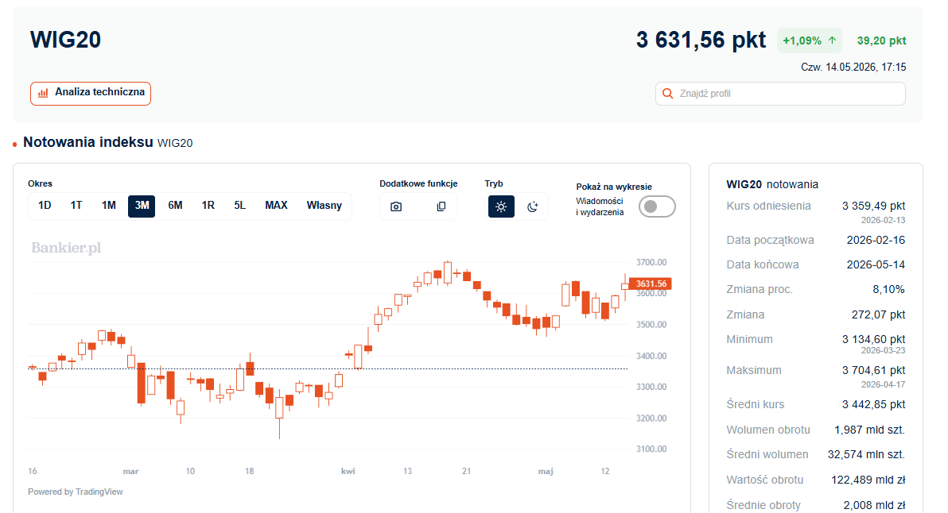Click the Data początkowa value 2026-02-16
Screen dimensions: 948x513
tap(875, 240)
